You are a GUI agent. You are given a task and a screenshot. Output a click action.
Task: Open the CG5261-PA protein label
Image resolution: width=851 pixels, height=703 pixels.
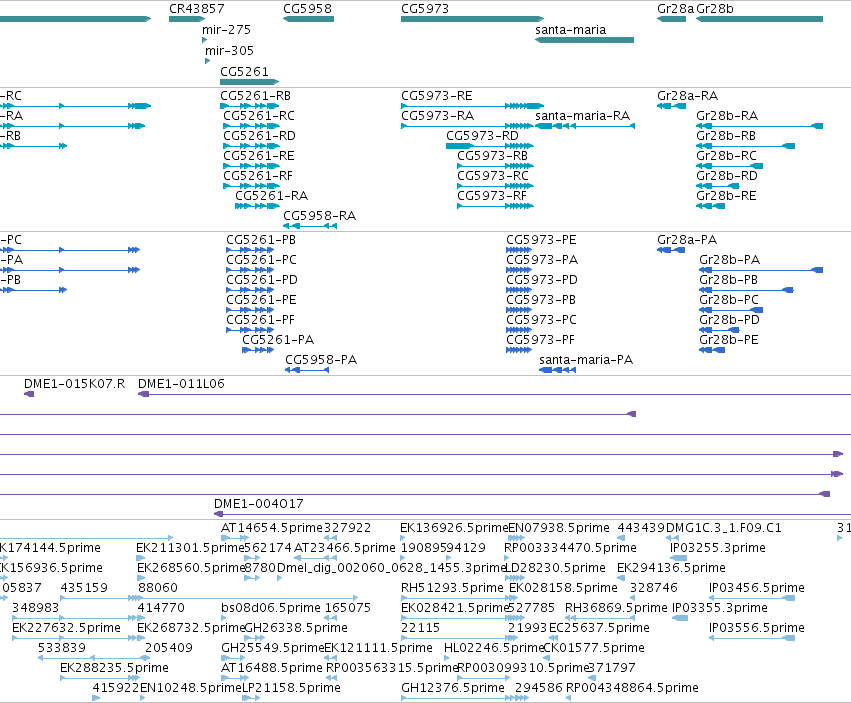[278, 340]
